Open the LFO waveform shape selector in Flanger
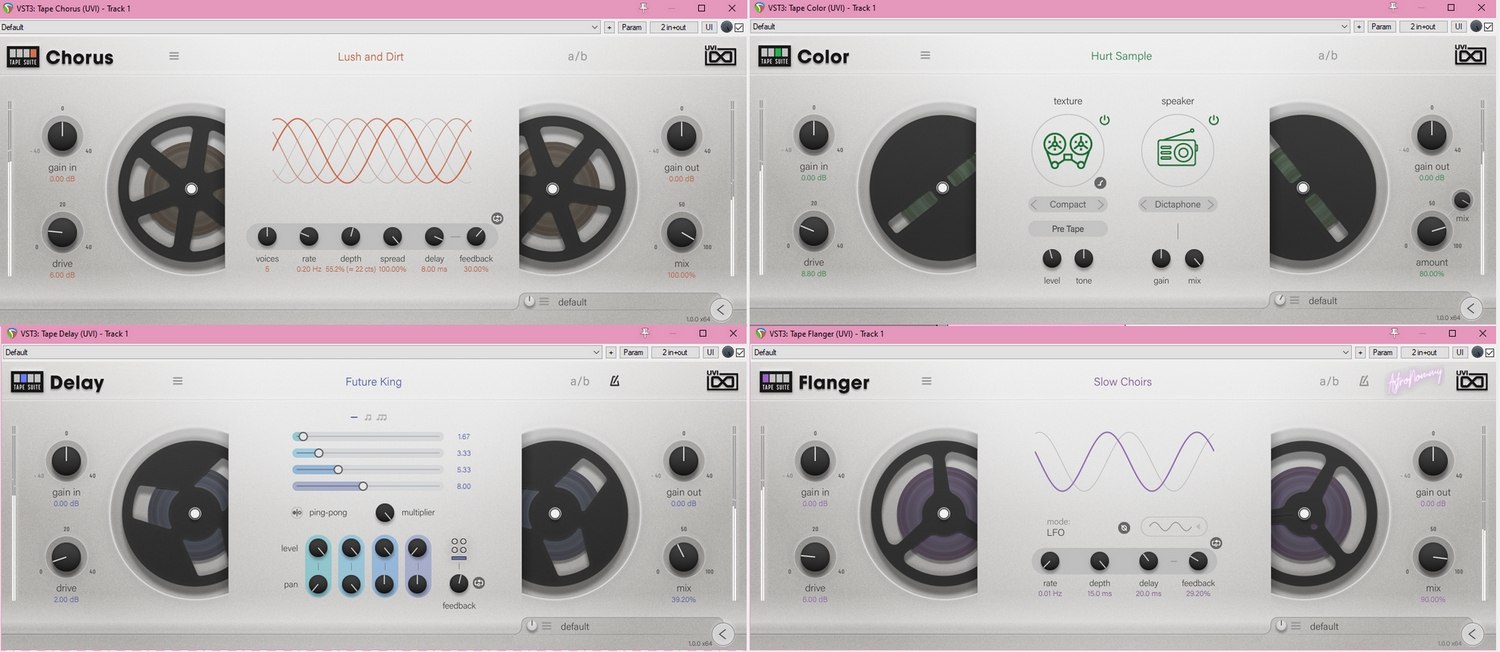Screen dimensions: 1500x652 [x=1174, y=527]
